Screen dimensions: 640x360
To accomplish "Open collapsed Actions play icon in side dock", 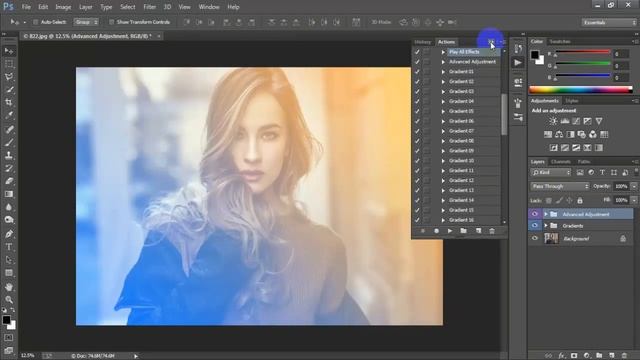I will tap(518, 62).
